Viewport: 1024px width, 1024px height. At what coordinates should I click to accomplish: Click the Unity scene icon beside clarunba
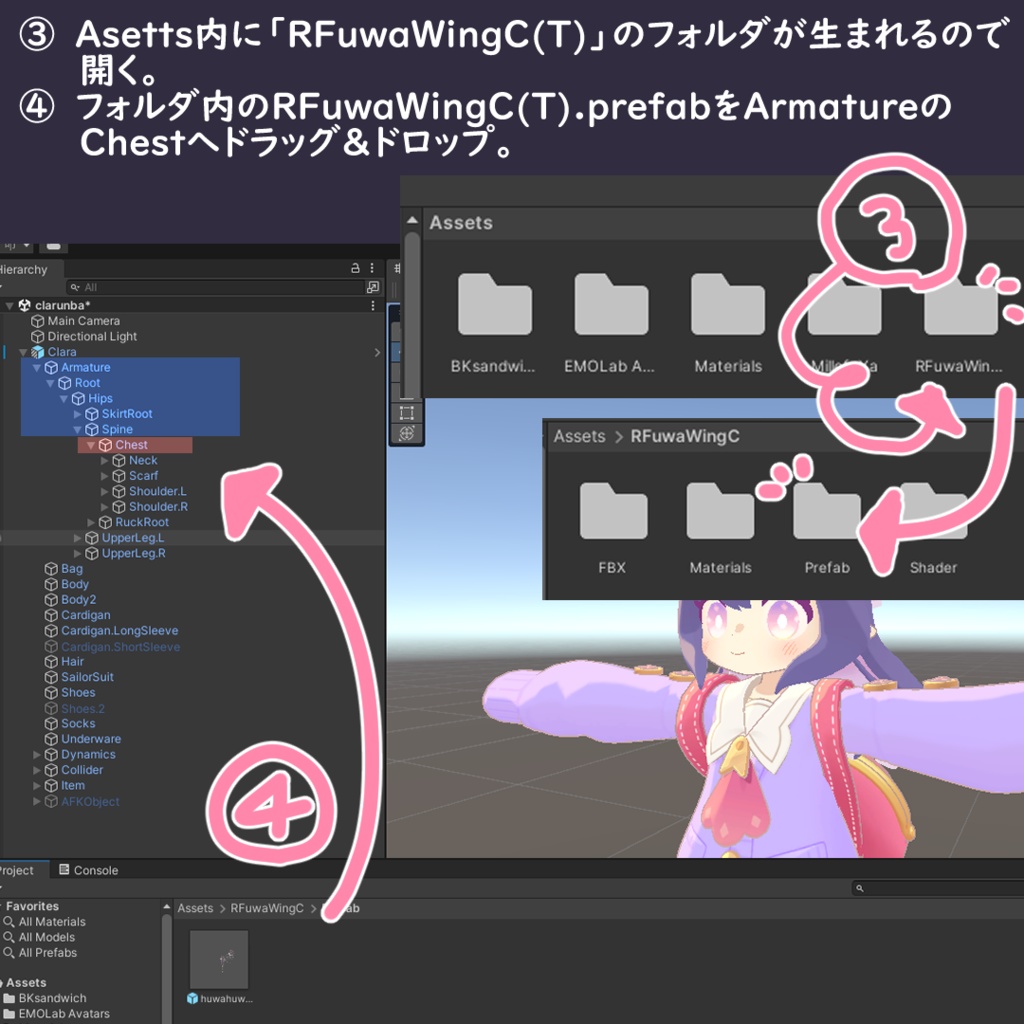[x=25, y=305]
